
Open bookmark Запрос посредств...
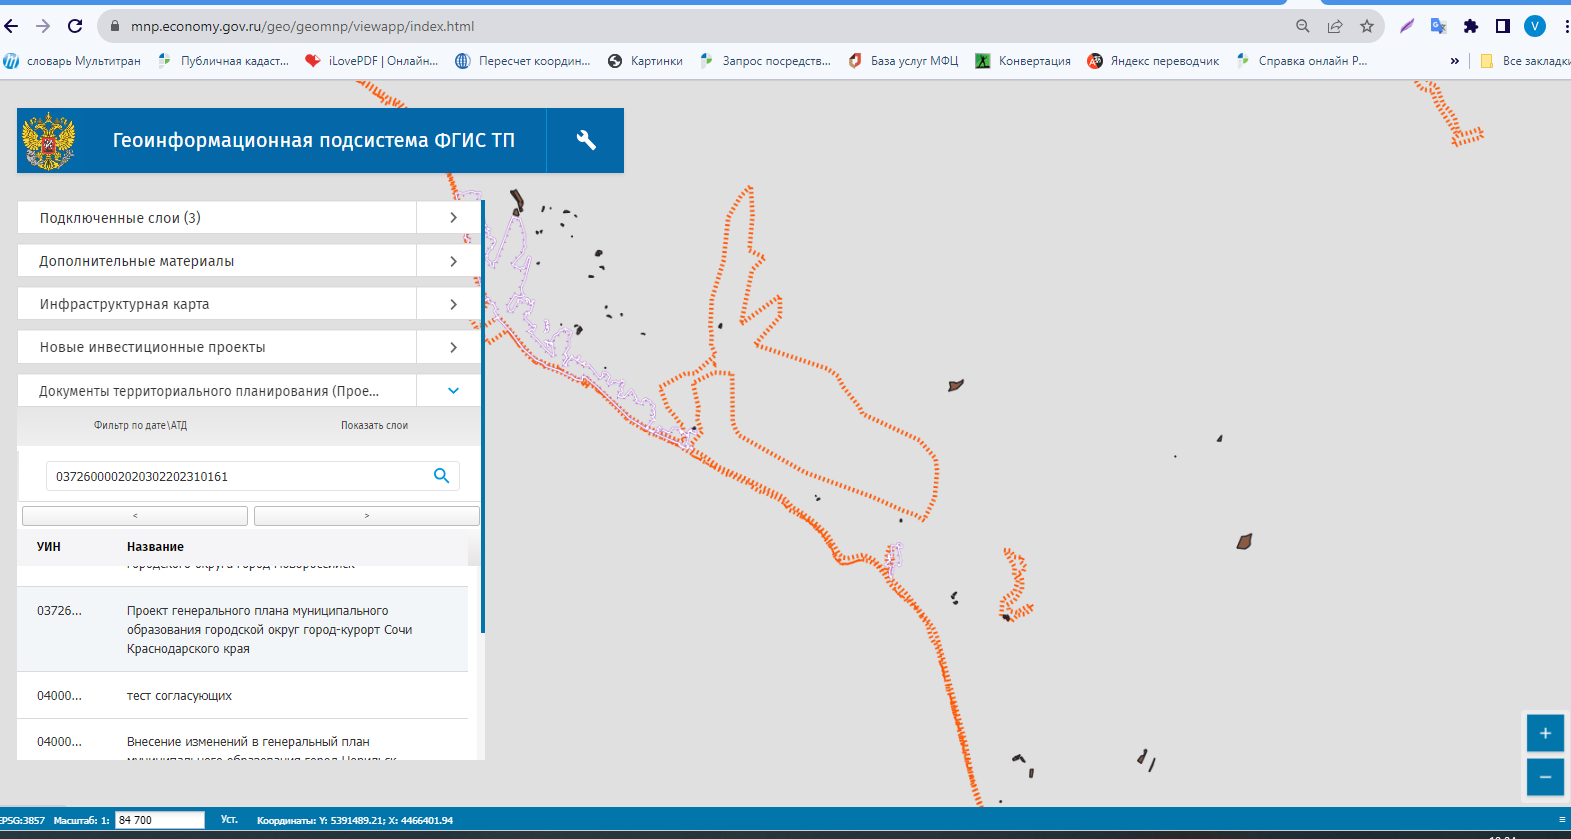pyautogui.click(x=765, y=61)
